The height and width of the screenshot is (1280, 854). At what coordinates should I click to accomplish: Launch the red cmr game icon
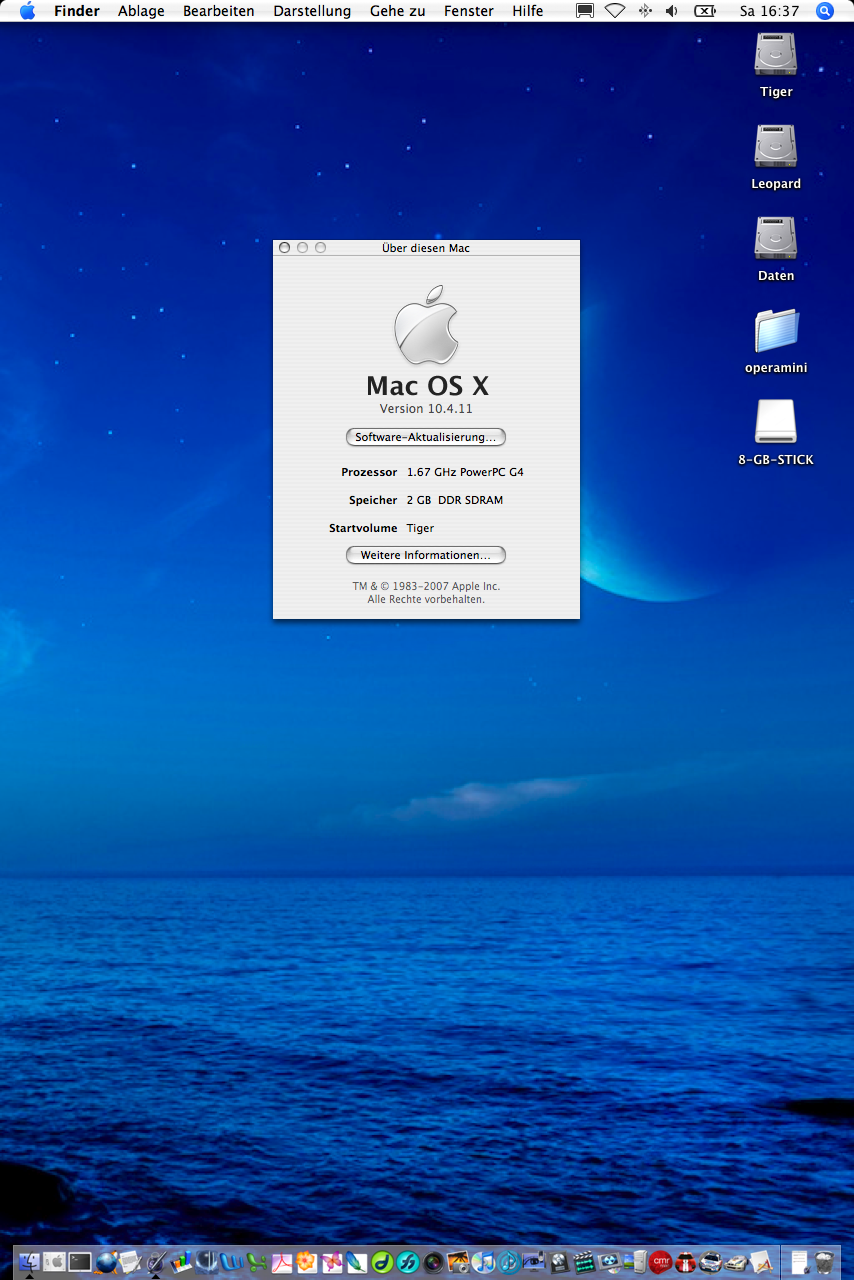pyautogui.click(x=661, y=1261)
